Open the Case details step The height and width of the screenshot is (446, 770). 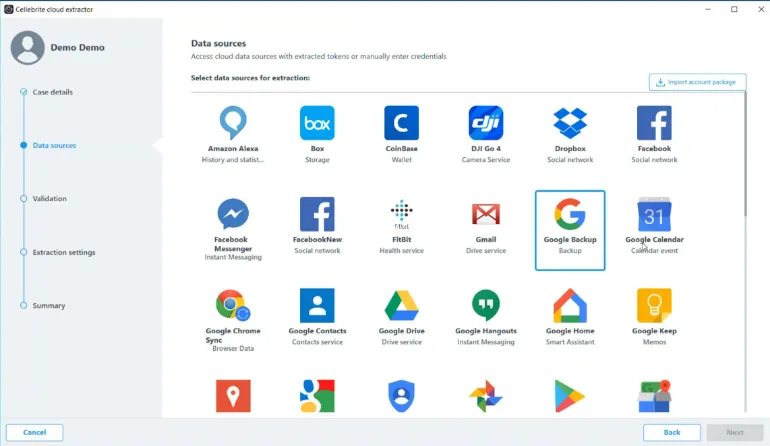tap(52, 92)
